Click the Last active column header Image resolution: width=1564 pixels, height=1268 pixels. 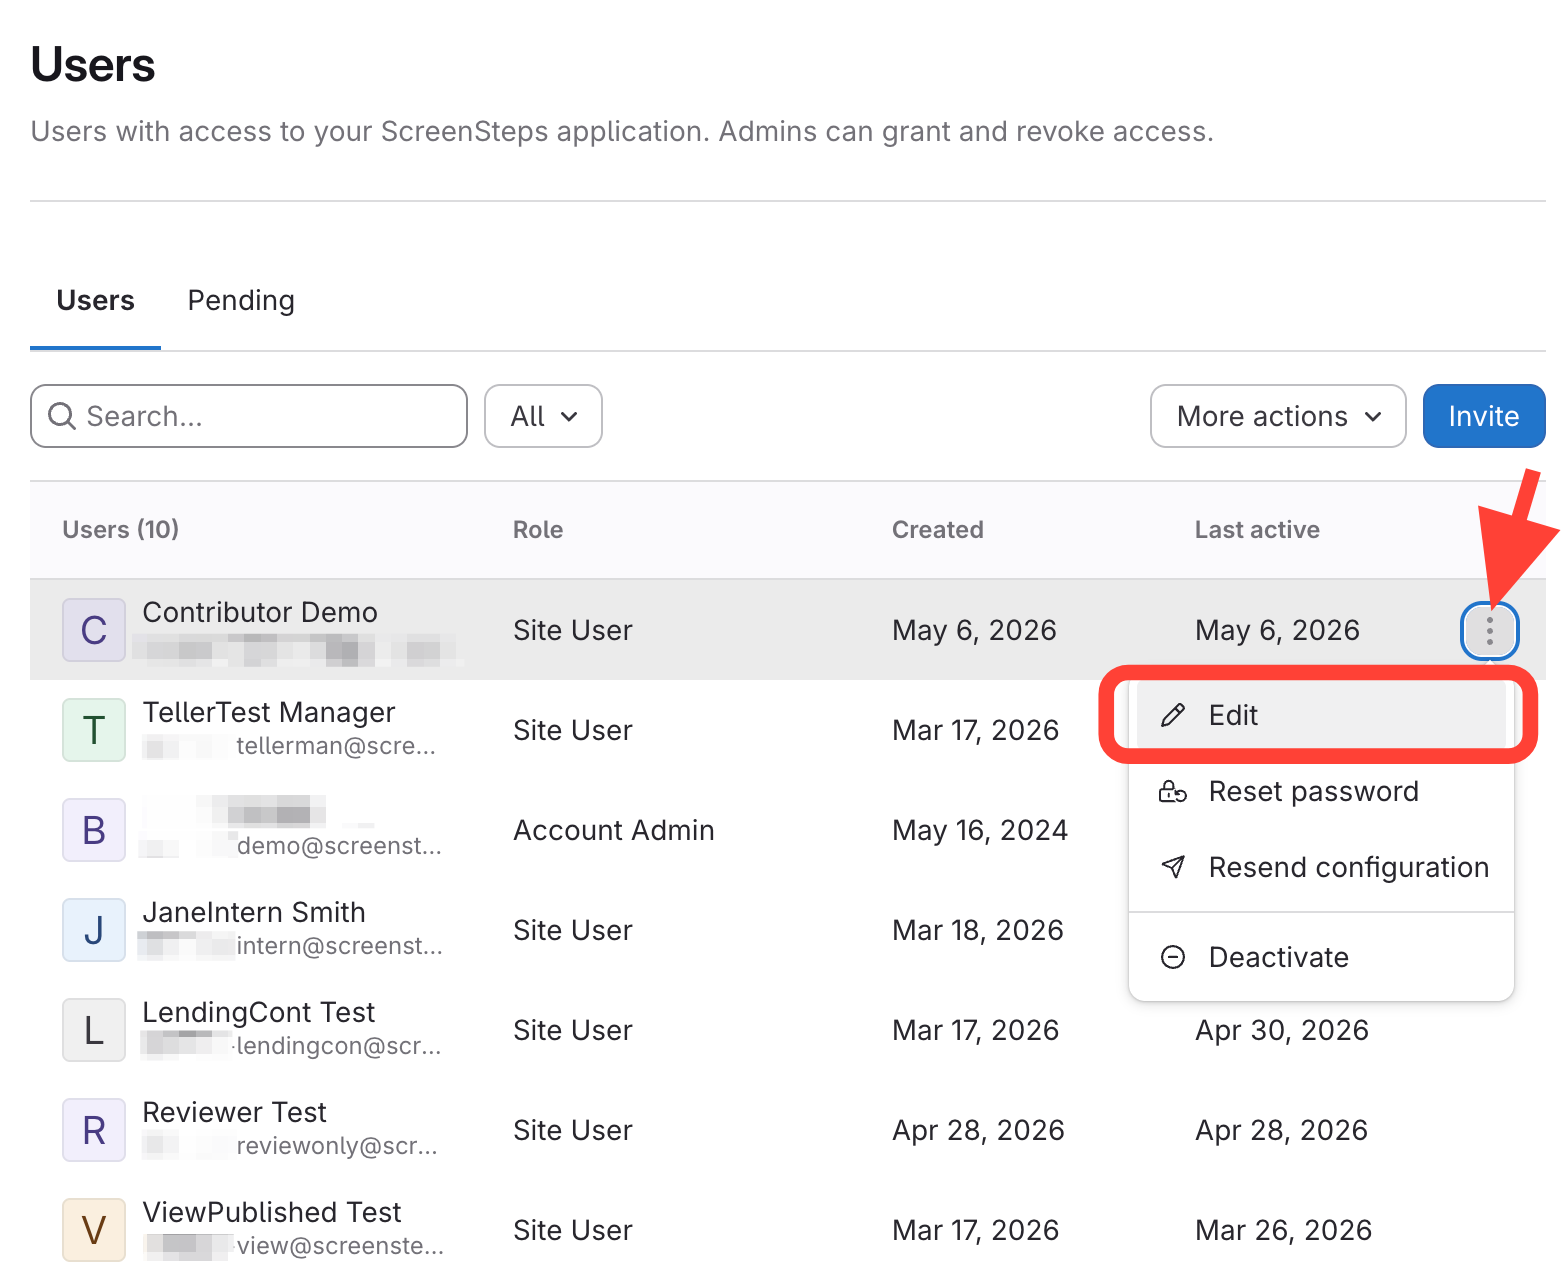click(1257, 530)
